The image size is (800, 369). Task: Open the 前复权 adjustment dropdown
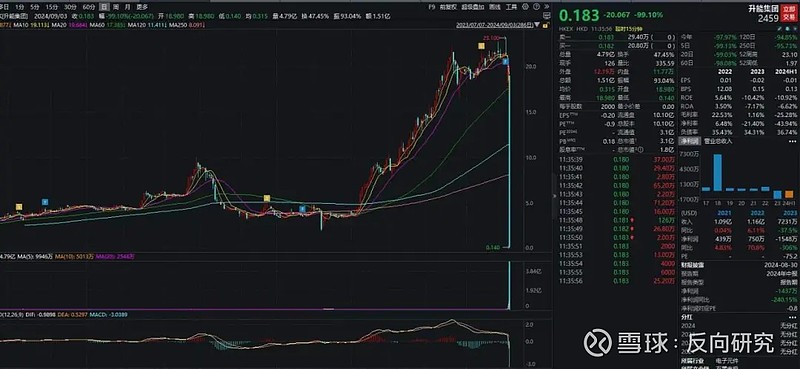click(447, 7)
